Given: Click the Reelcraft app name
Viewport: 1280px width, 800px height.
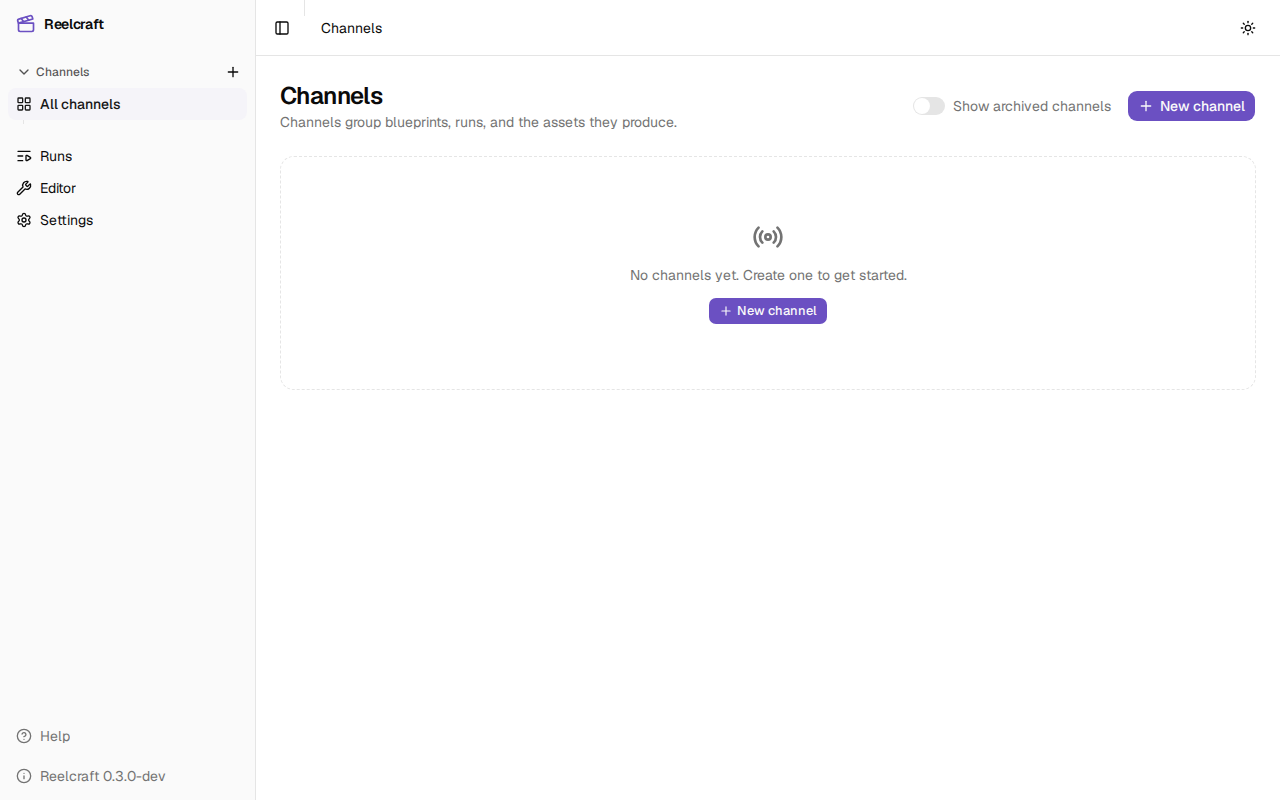Looking at the screenshot, I should click(x=74, y=24).
